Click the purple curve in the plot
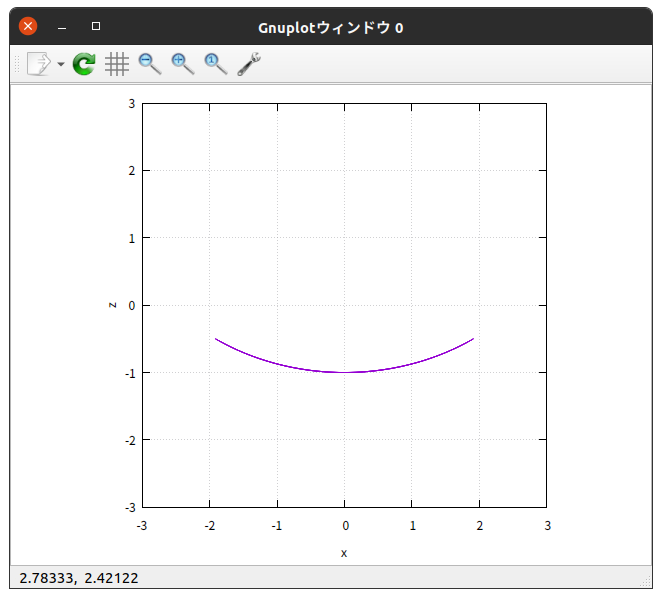This screenshot has height=598, width=662. (x=344, y=372)
